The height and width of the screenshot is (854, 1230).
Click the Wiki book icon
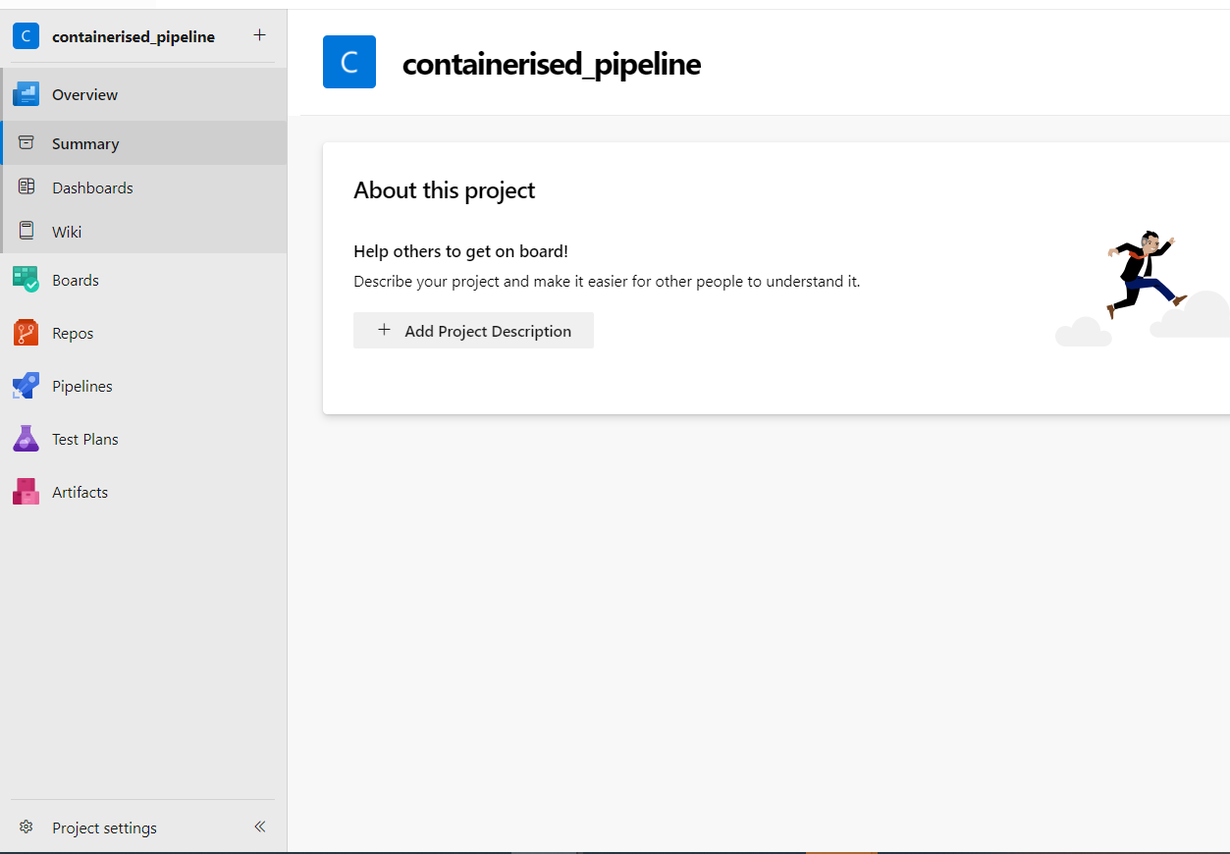pos(27,231)
